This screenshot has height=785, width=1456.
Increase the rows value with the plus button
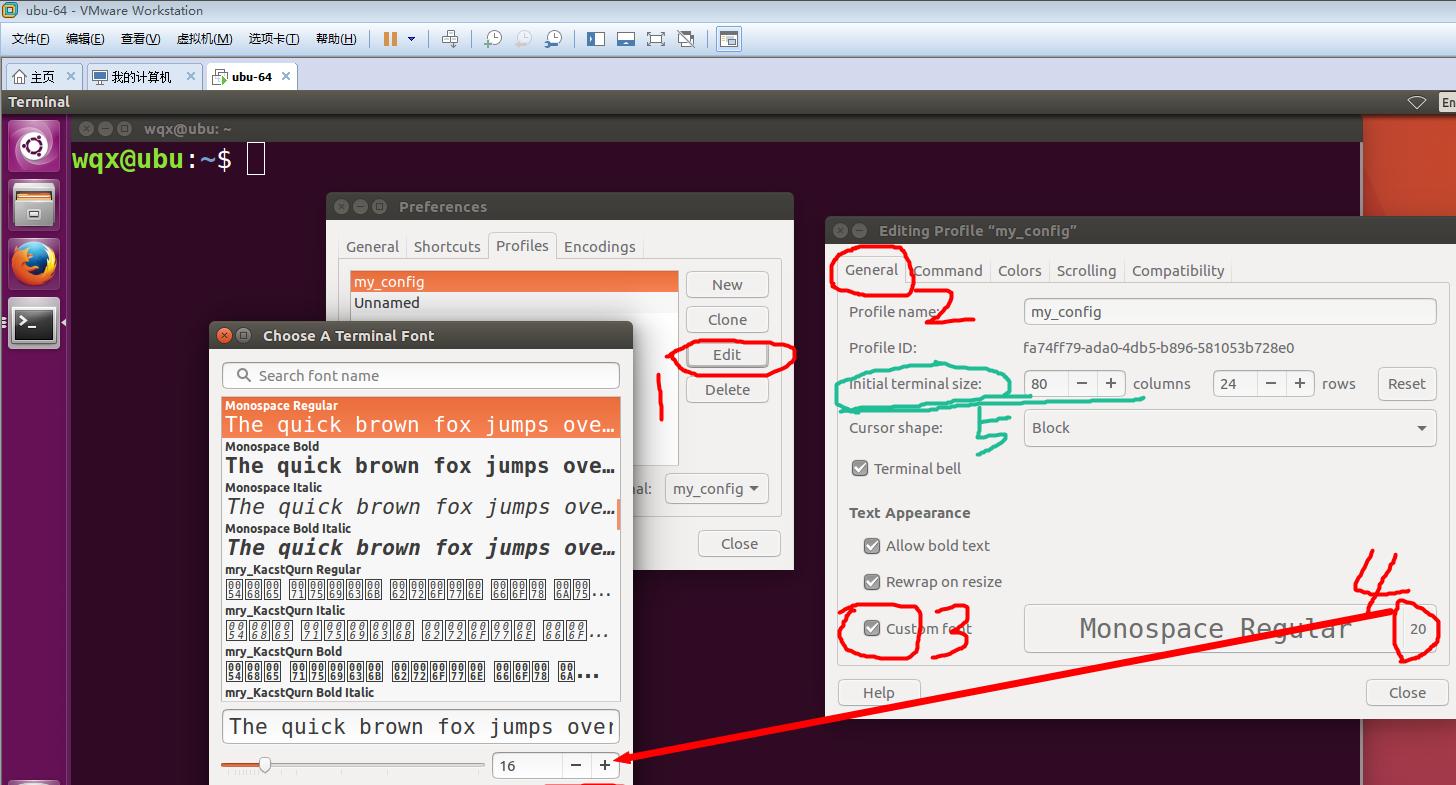click(x=1300, y=384)
